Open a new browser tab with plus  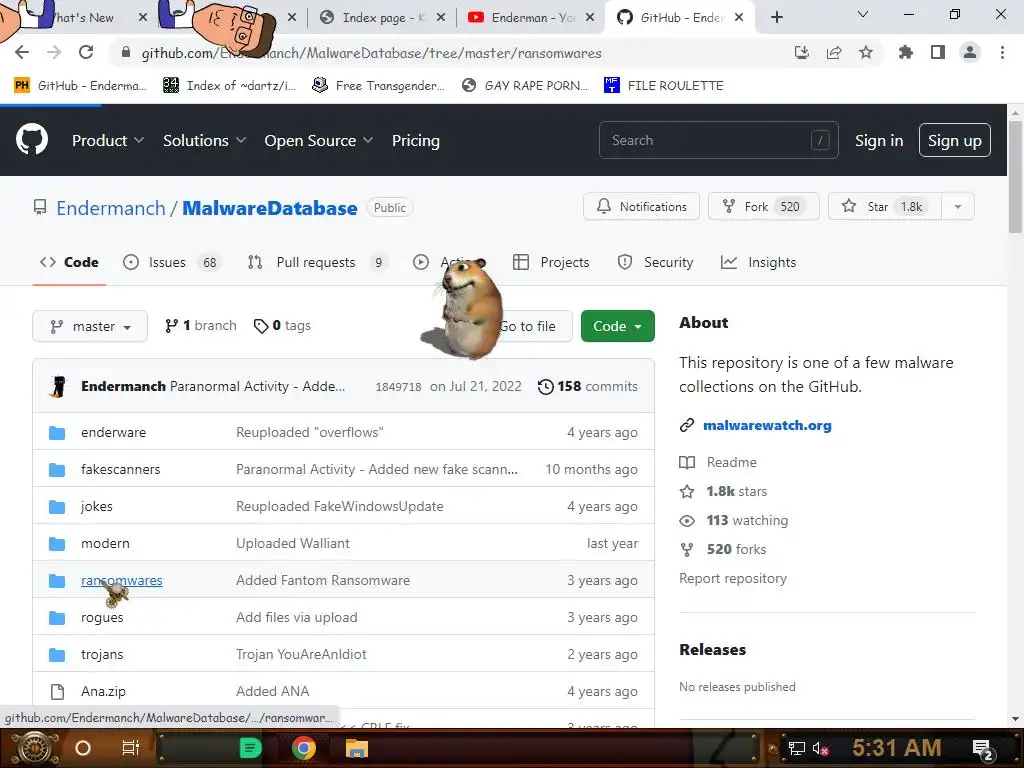[776, 17]
